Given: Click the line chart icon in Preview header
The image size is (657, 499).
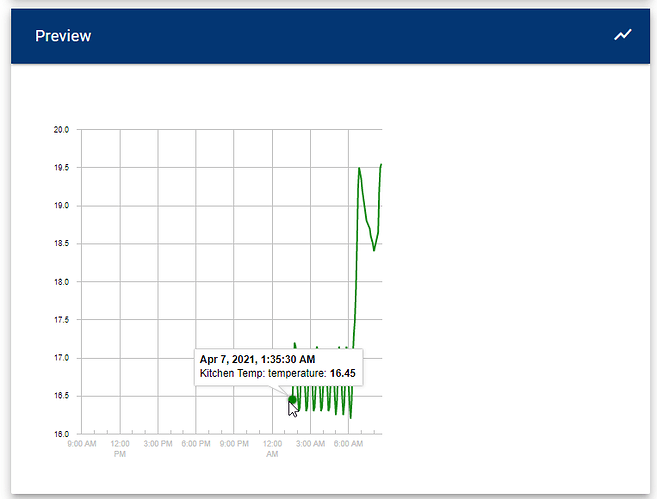Looking at the screenshot, I should click(x=623, y=35).
